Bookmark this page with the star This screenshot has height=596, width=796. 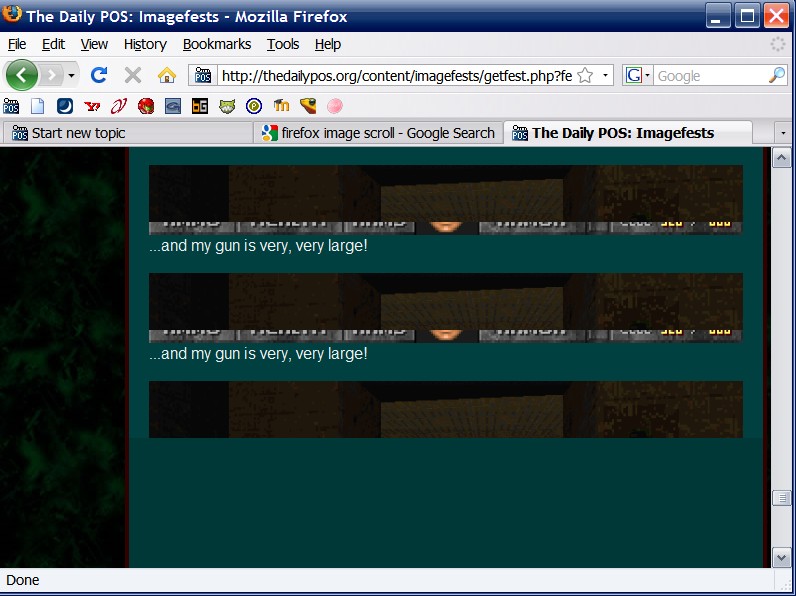(x=585, y=76)
